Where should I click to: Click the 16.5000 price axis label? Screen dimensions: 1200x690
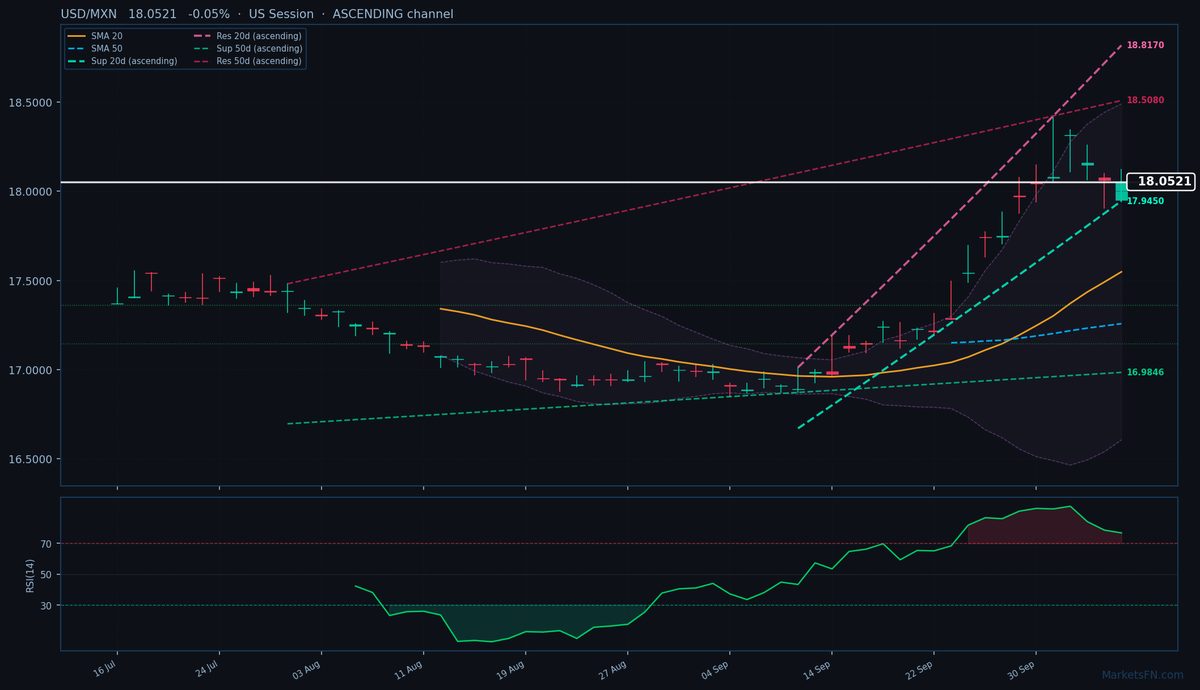click(30, 459)
